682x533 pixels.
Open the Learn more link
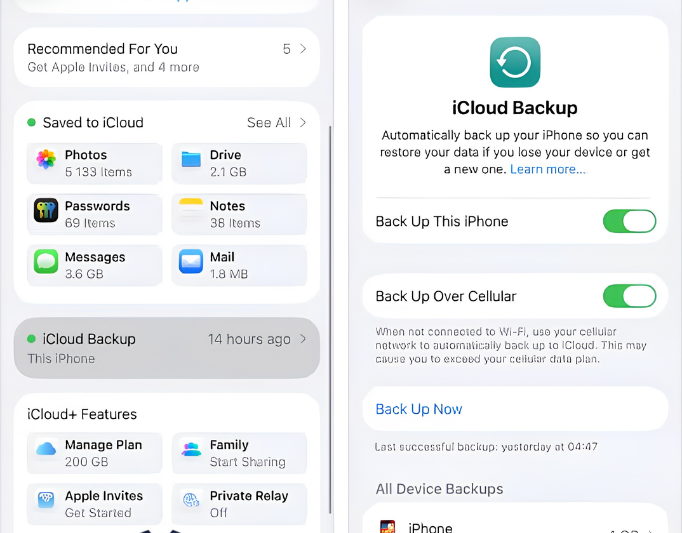[548, 169]
